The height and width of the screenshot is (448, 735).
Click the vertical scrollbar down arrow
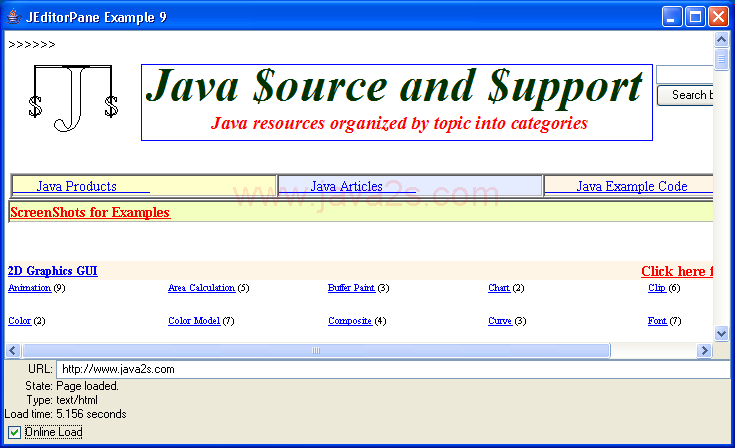click(x=721, y=334)
